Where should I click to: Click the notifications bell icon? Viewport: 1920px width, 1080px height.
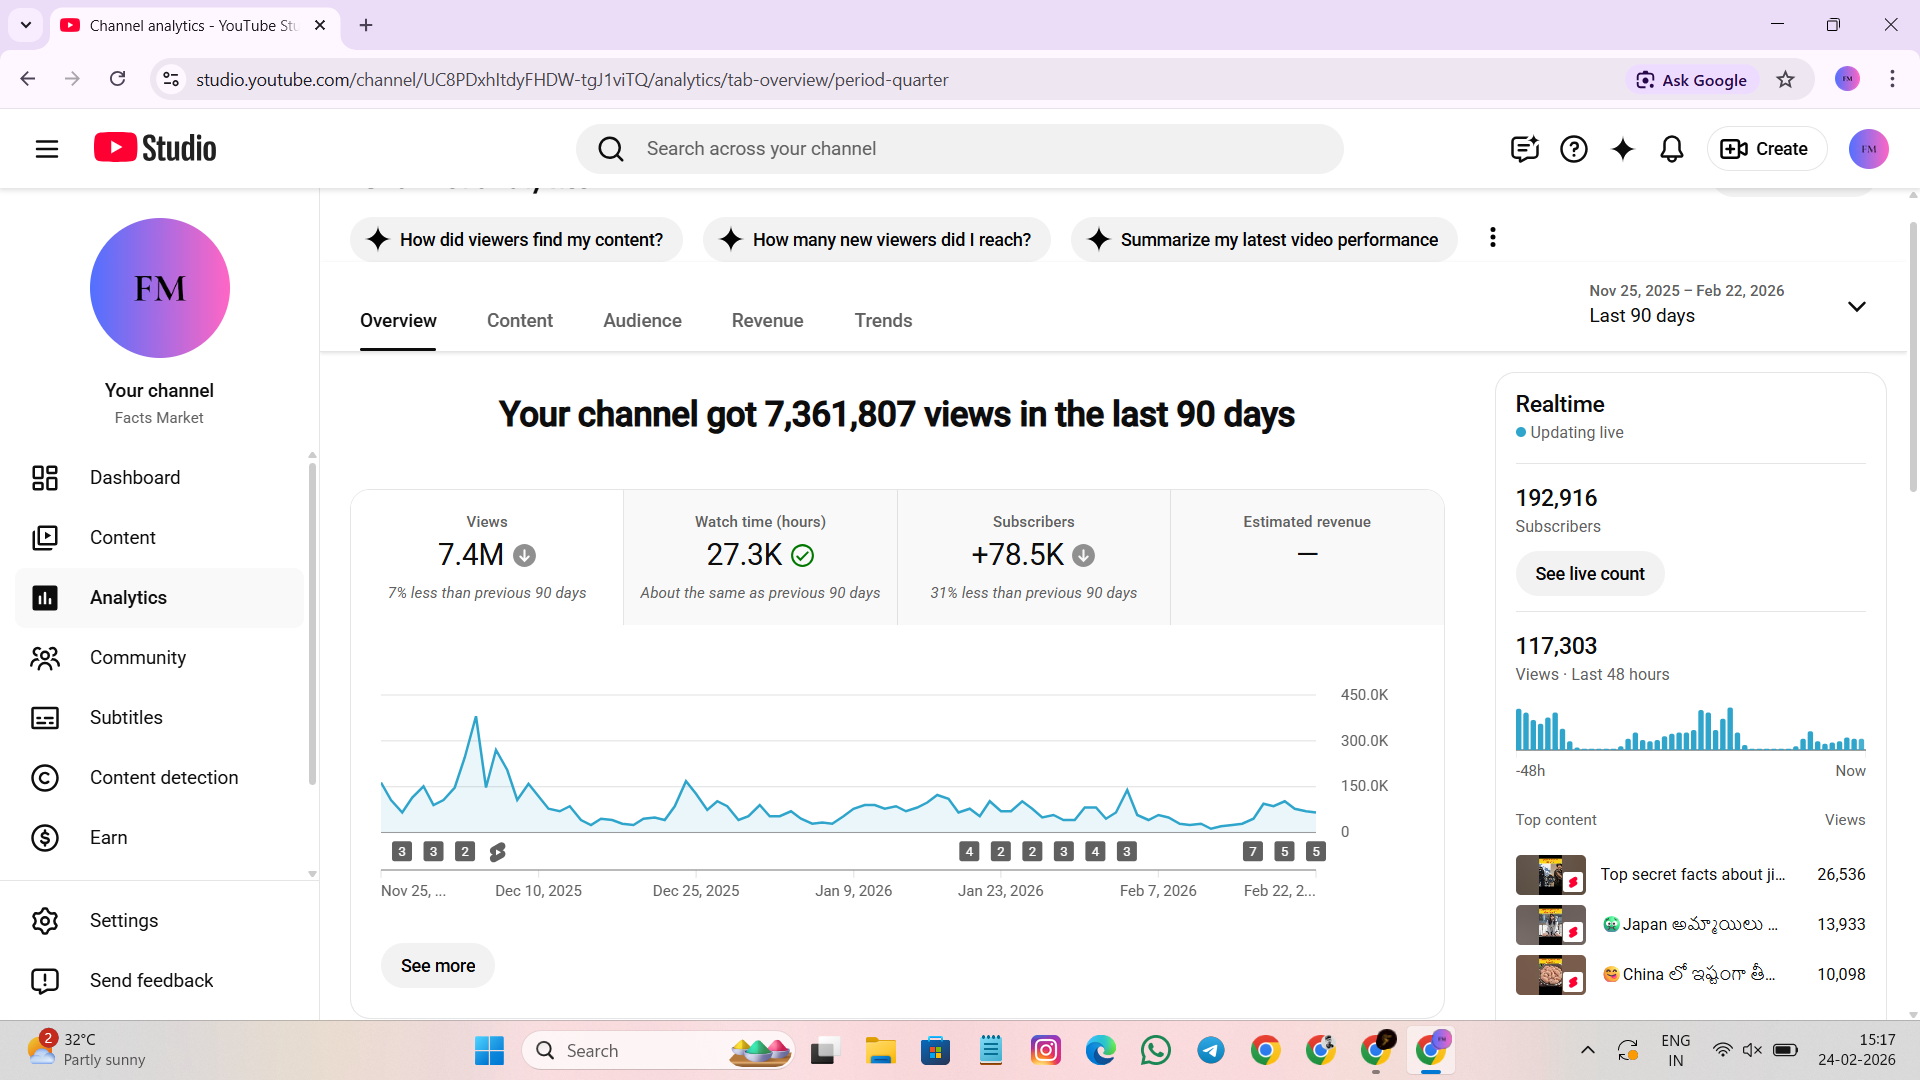(x=1671, y=149)
